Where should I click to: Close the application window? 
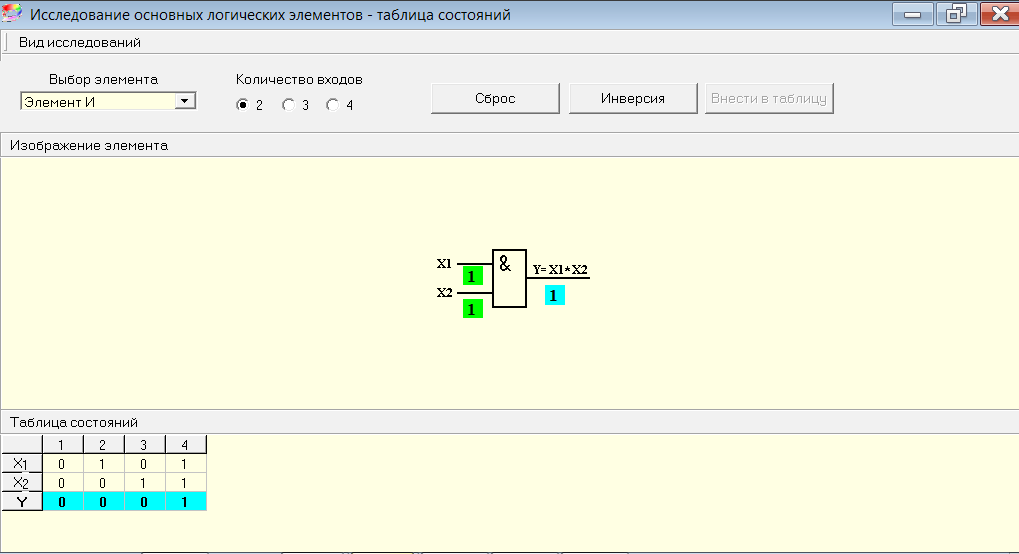point(1000,14)
